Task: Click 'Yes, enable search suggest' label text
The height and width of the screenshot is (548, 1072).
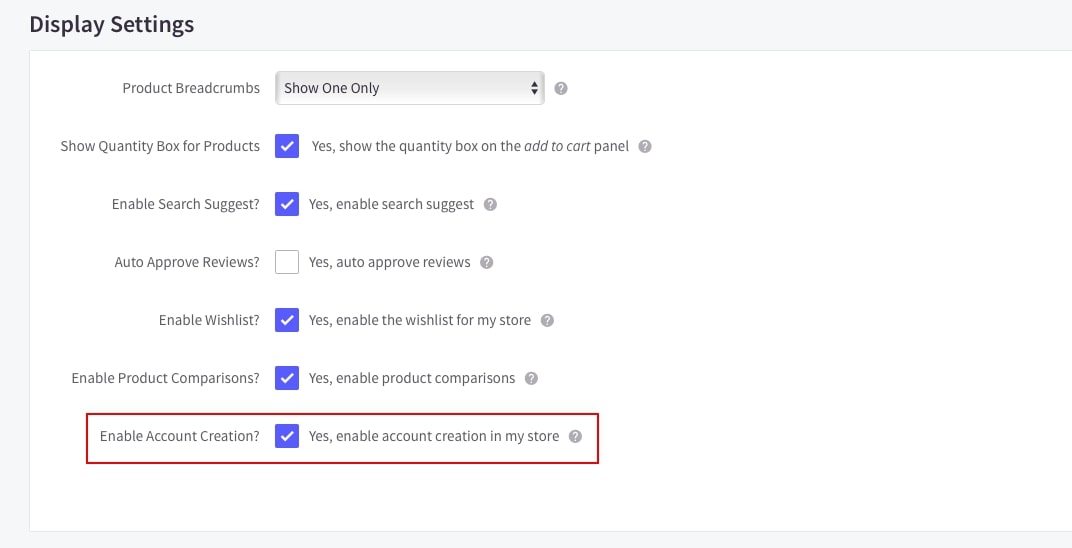Action: pos(391,204)
